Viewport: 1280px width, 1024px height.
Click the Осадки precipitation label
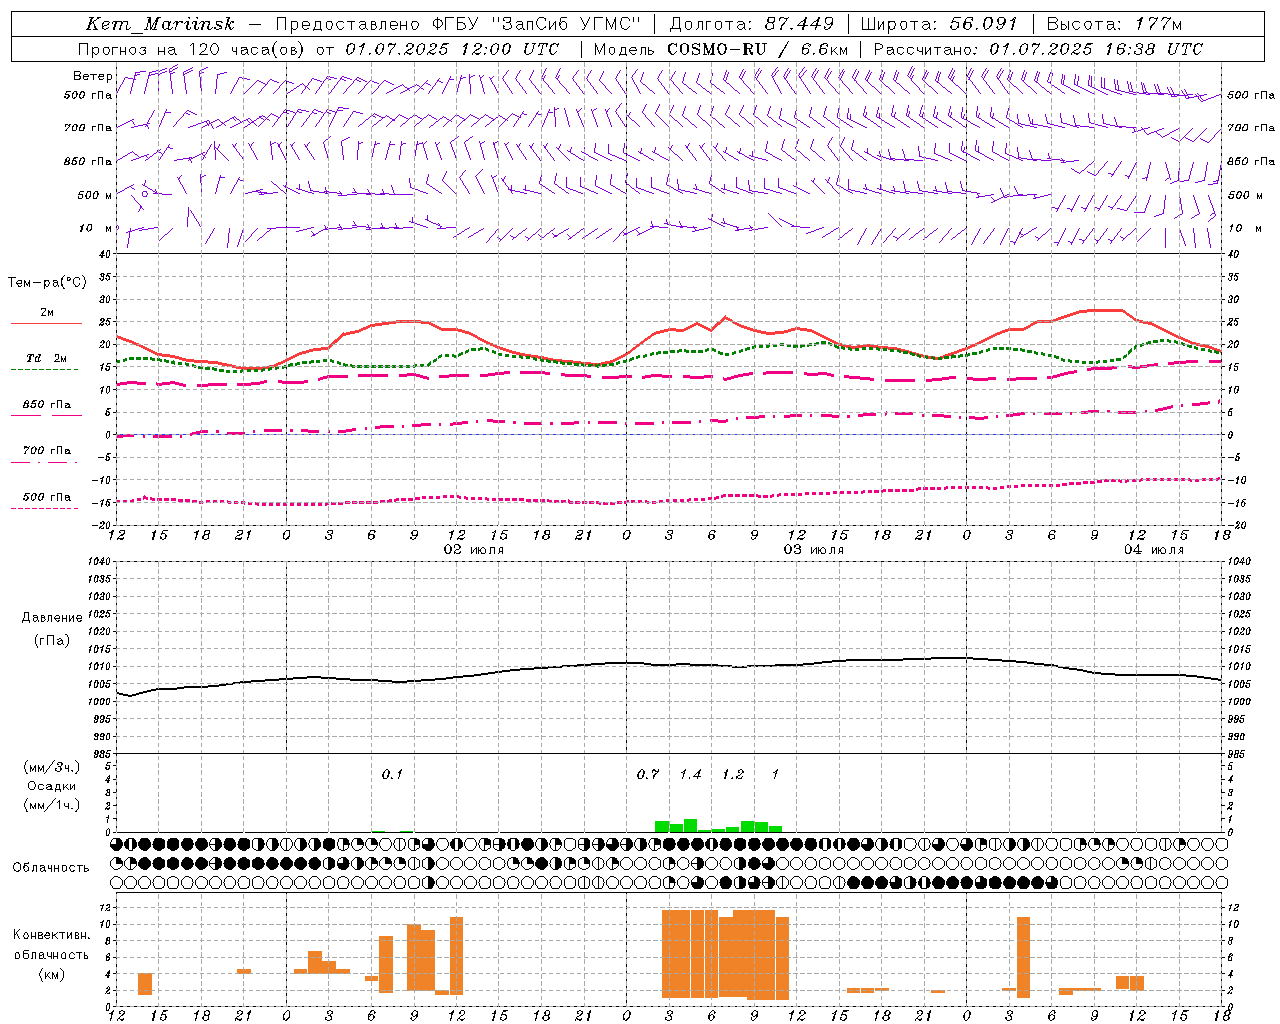52,786
